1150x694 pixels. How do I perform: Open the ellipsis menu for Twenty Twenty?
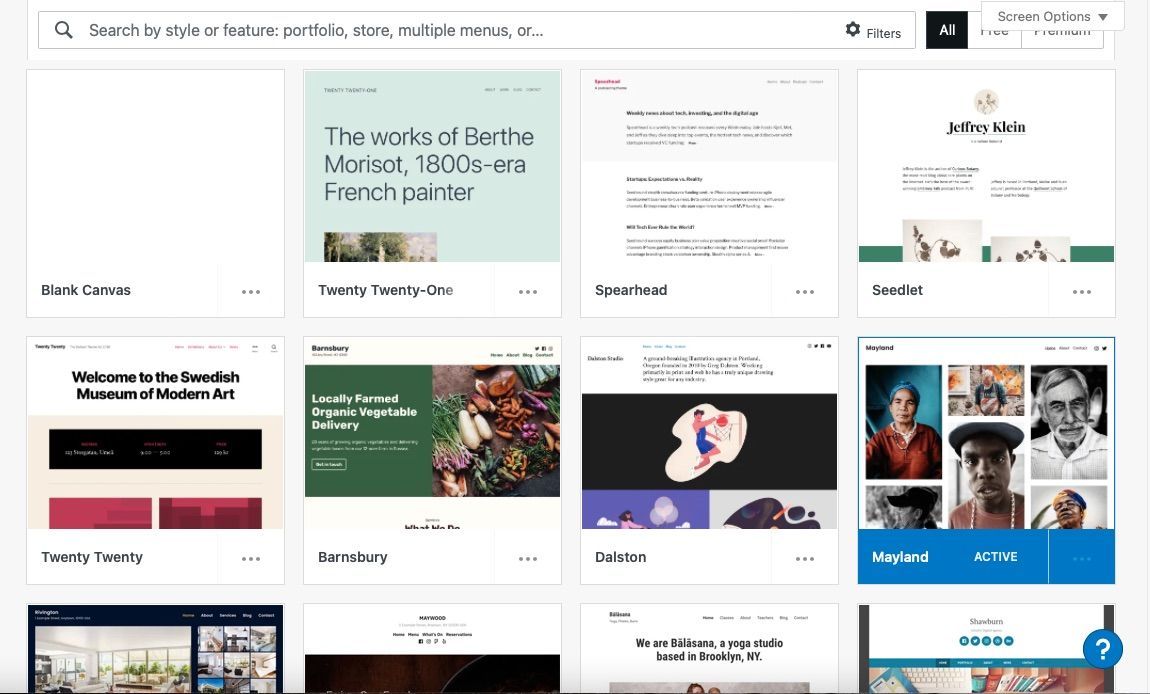pos(250,557)
